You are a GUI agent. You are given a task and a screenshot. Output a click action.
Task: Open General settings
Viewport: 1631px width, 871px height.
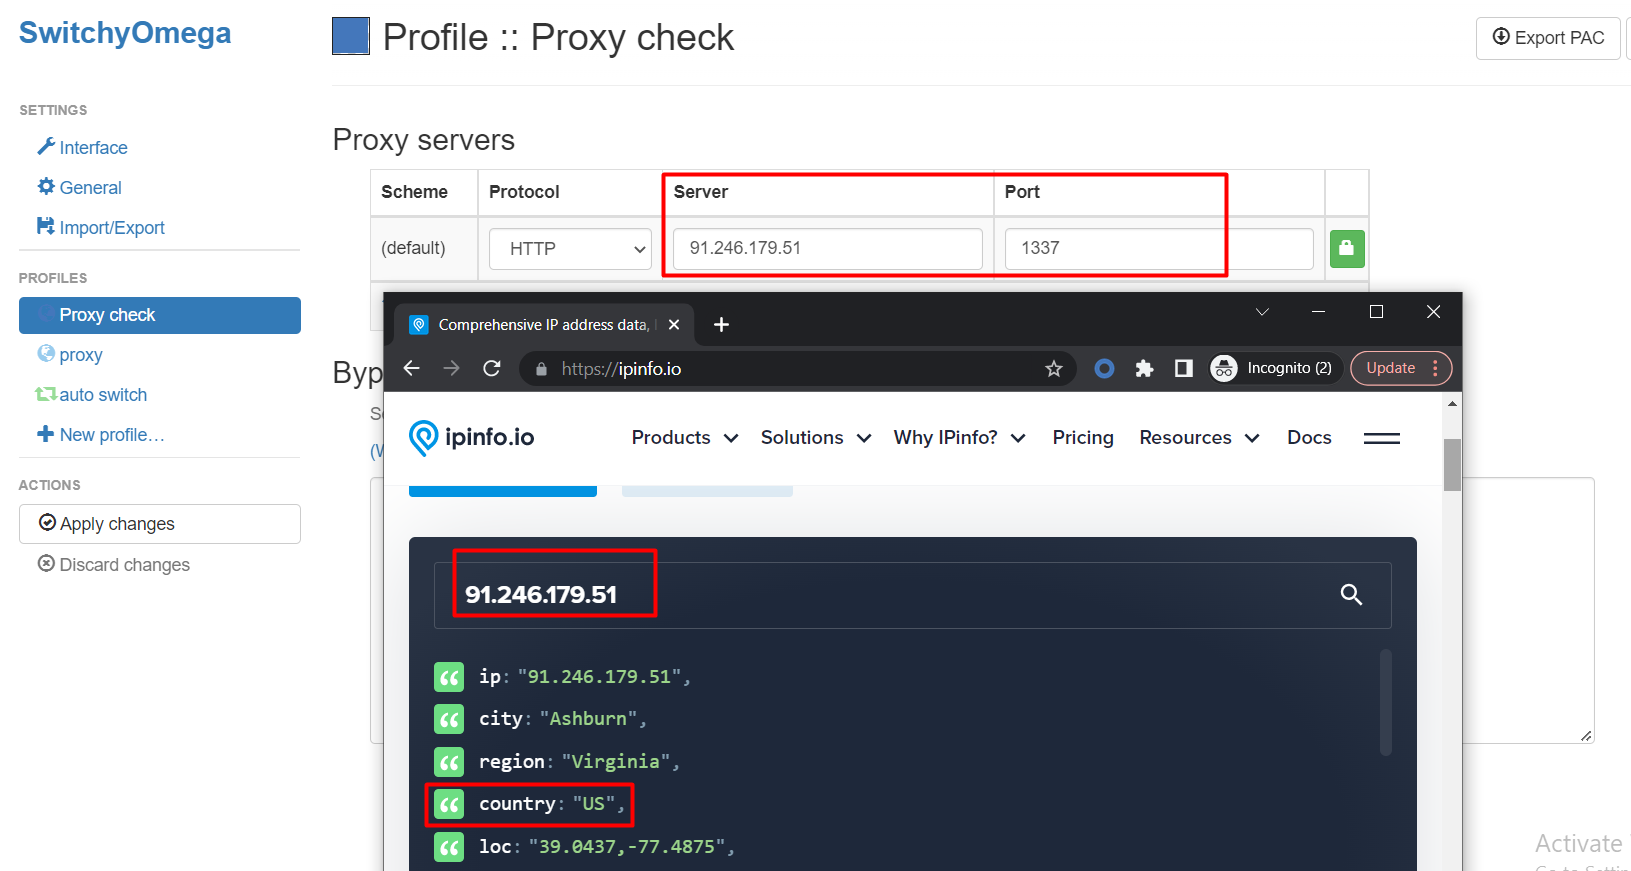tap(79, 187)
